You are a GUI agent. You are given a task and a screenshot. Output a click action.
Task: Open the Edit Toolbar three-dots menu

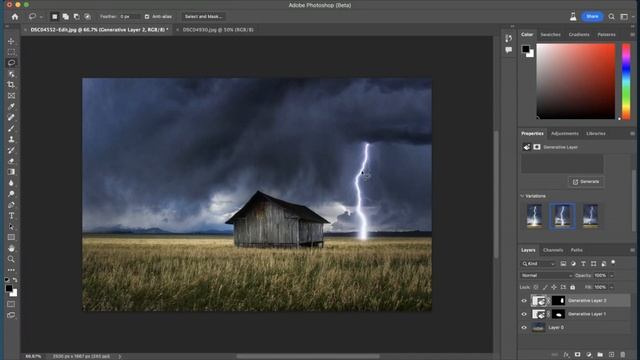click(11, 270)
